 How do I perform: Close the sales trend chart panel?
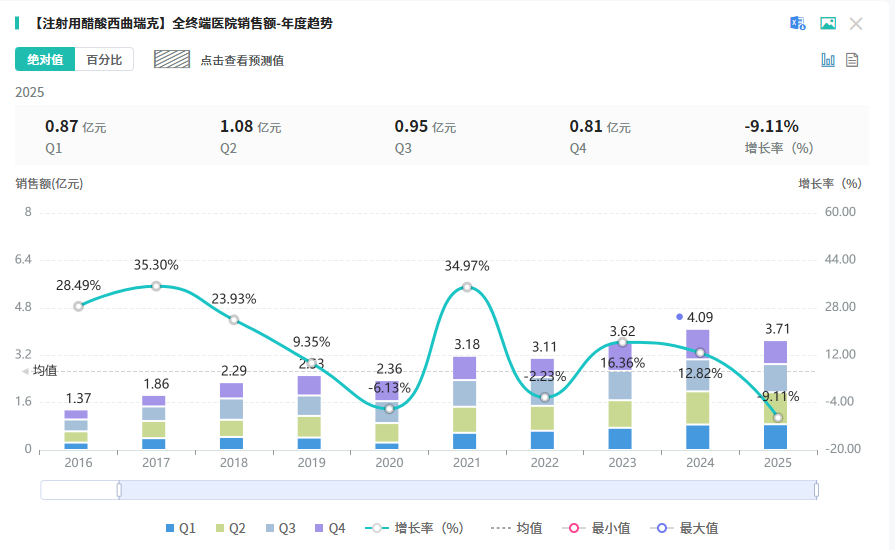click(856, 23)
